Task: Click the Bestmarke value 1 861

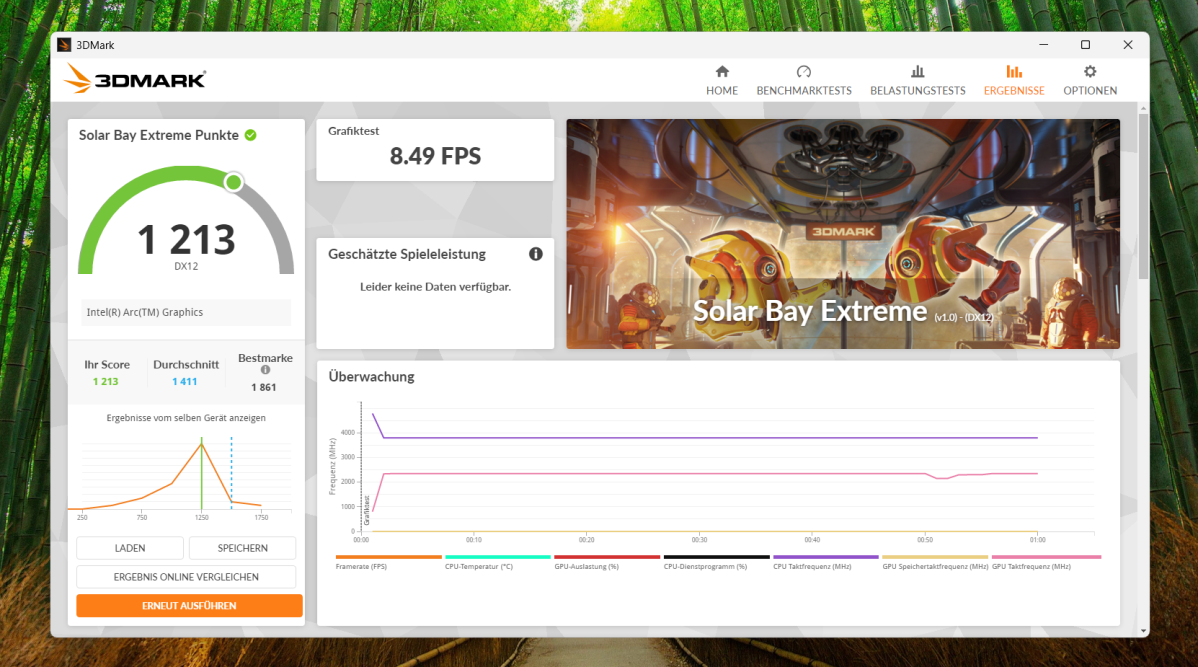Action: pyautogui.click(x=264, y=387)
